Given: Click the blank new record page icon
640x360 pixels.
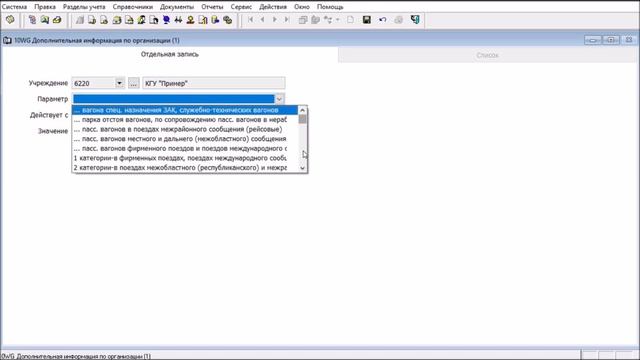Looking at the screenshot, I should pyautogui.click(x=351, y=20).
